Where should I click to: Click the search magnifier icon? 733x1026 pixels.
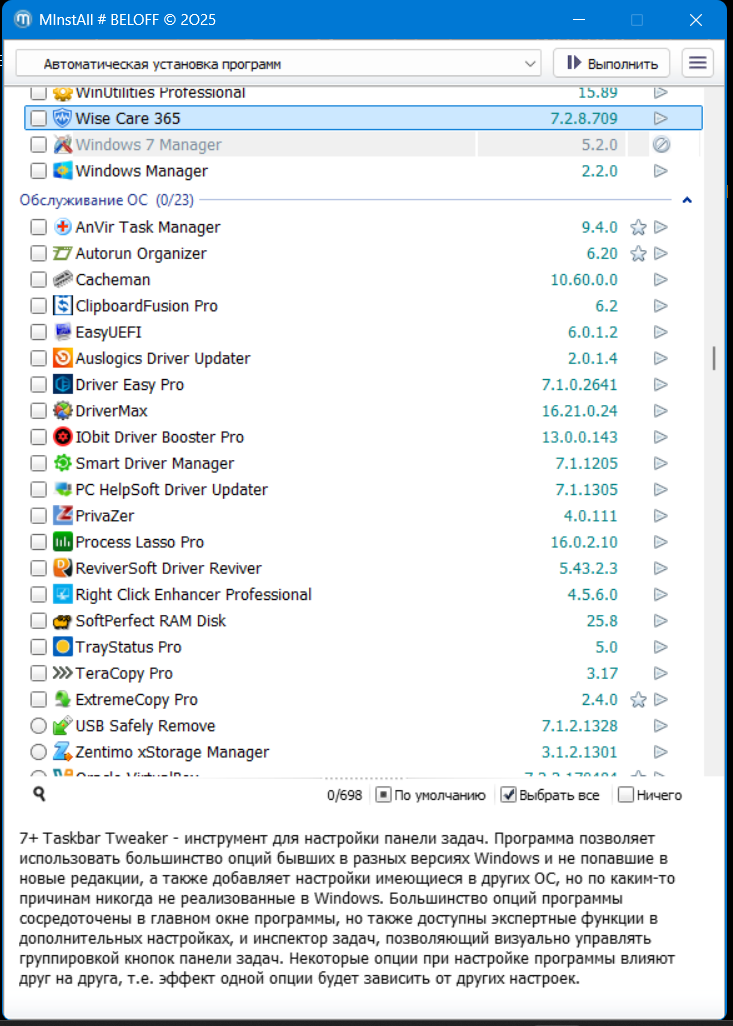pyautogui.click(x=39, y=794)
